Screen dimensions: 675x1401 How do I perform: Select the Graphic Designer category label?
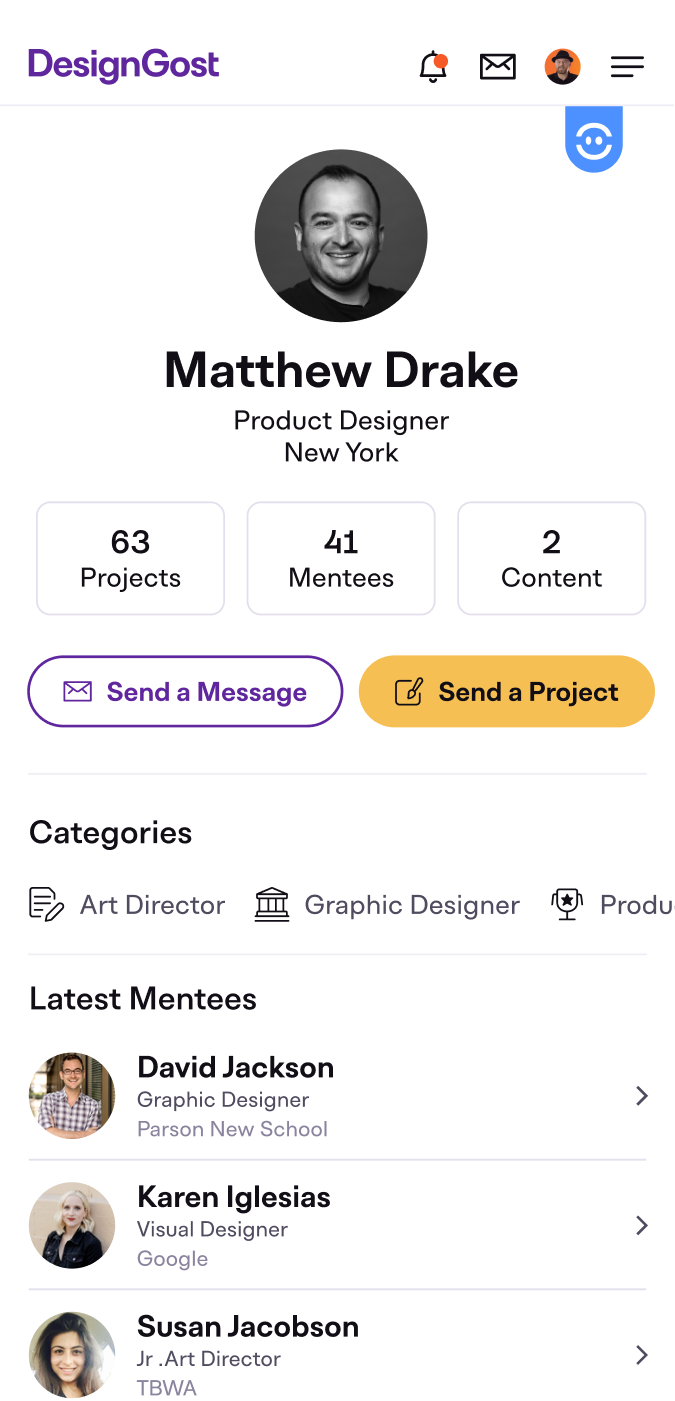point(412,905)
